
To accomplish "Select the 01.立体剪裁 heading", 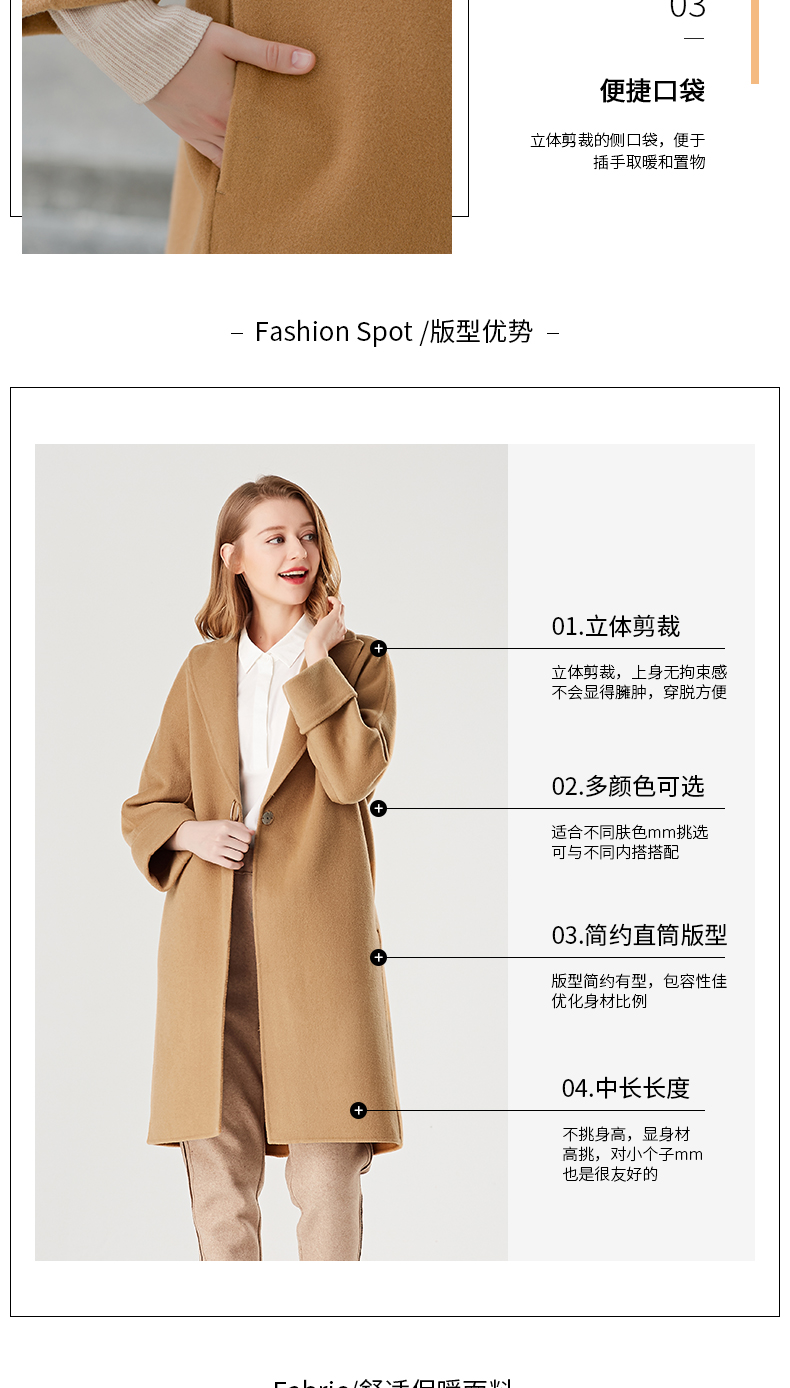I will (616, 627).
